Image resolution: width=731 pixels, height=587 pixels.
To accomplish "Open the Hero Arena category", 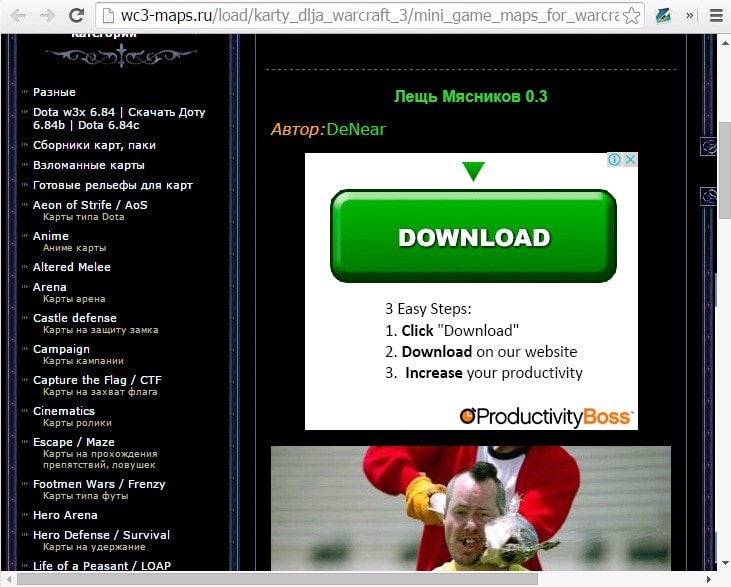I will point(65,515).
